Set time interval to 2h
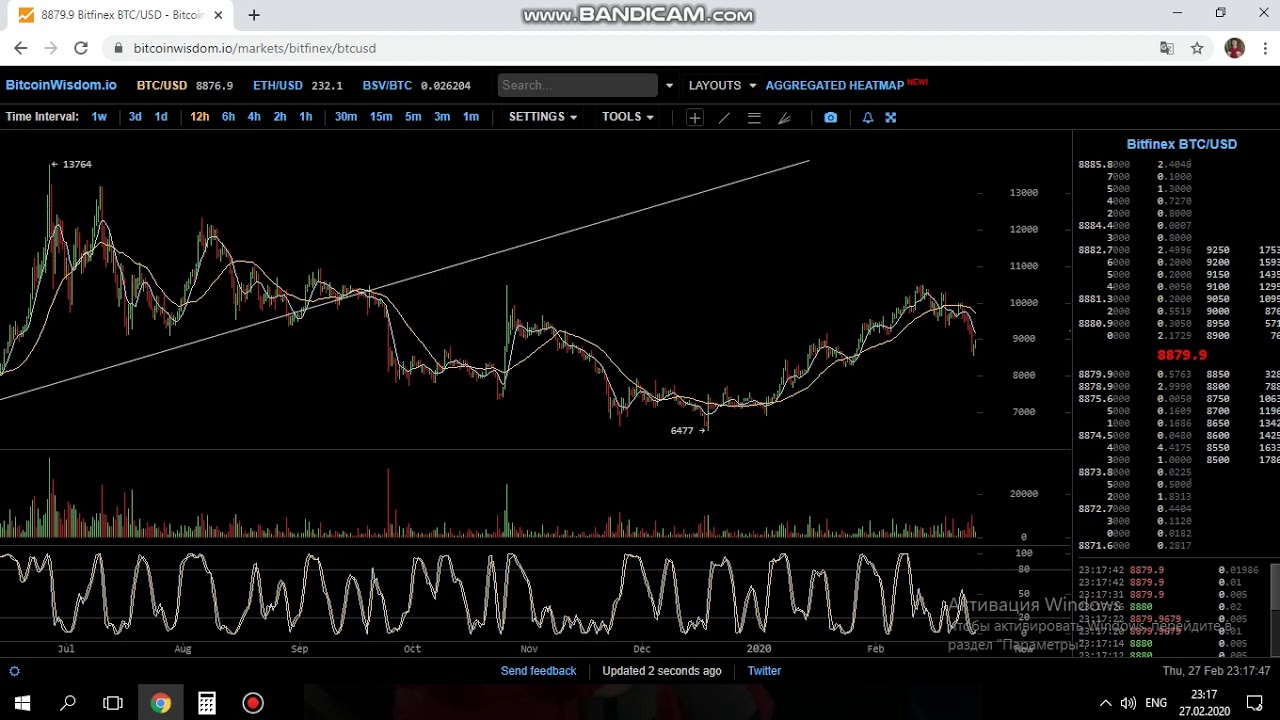Image resolution: width=1280 pixels, height=720 pixels. point(280,117)
